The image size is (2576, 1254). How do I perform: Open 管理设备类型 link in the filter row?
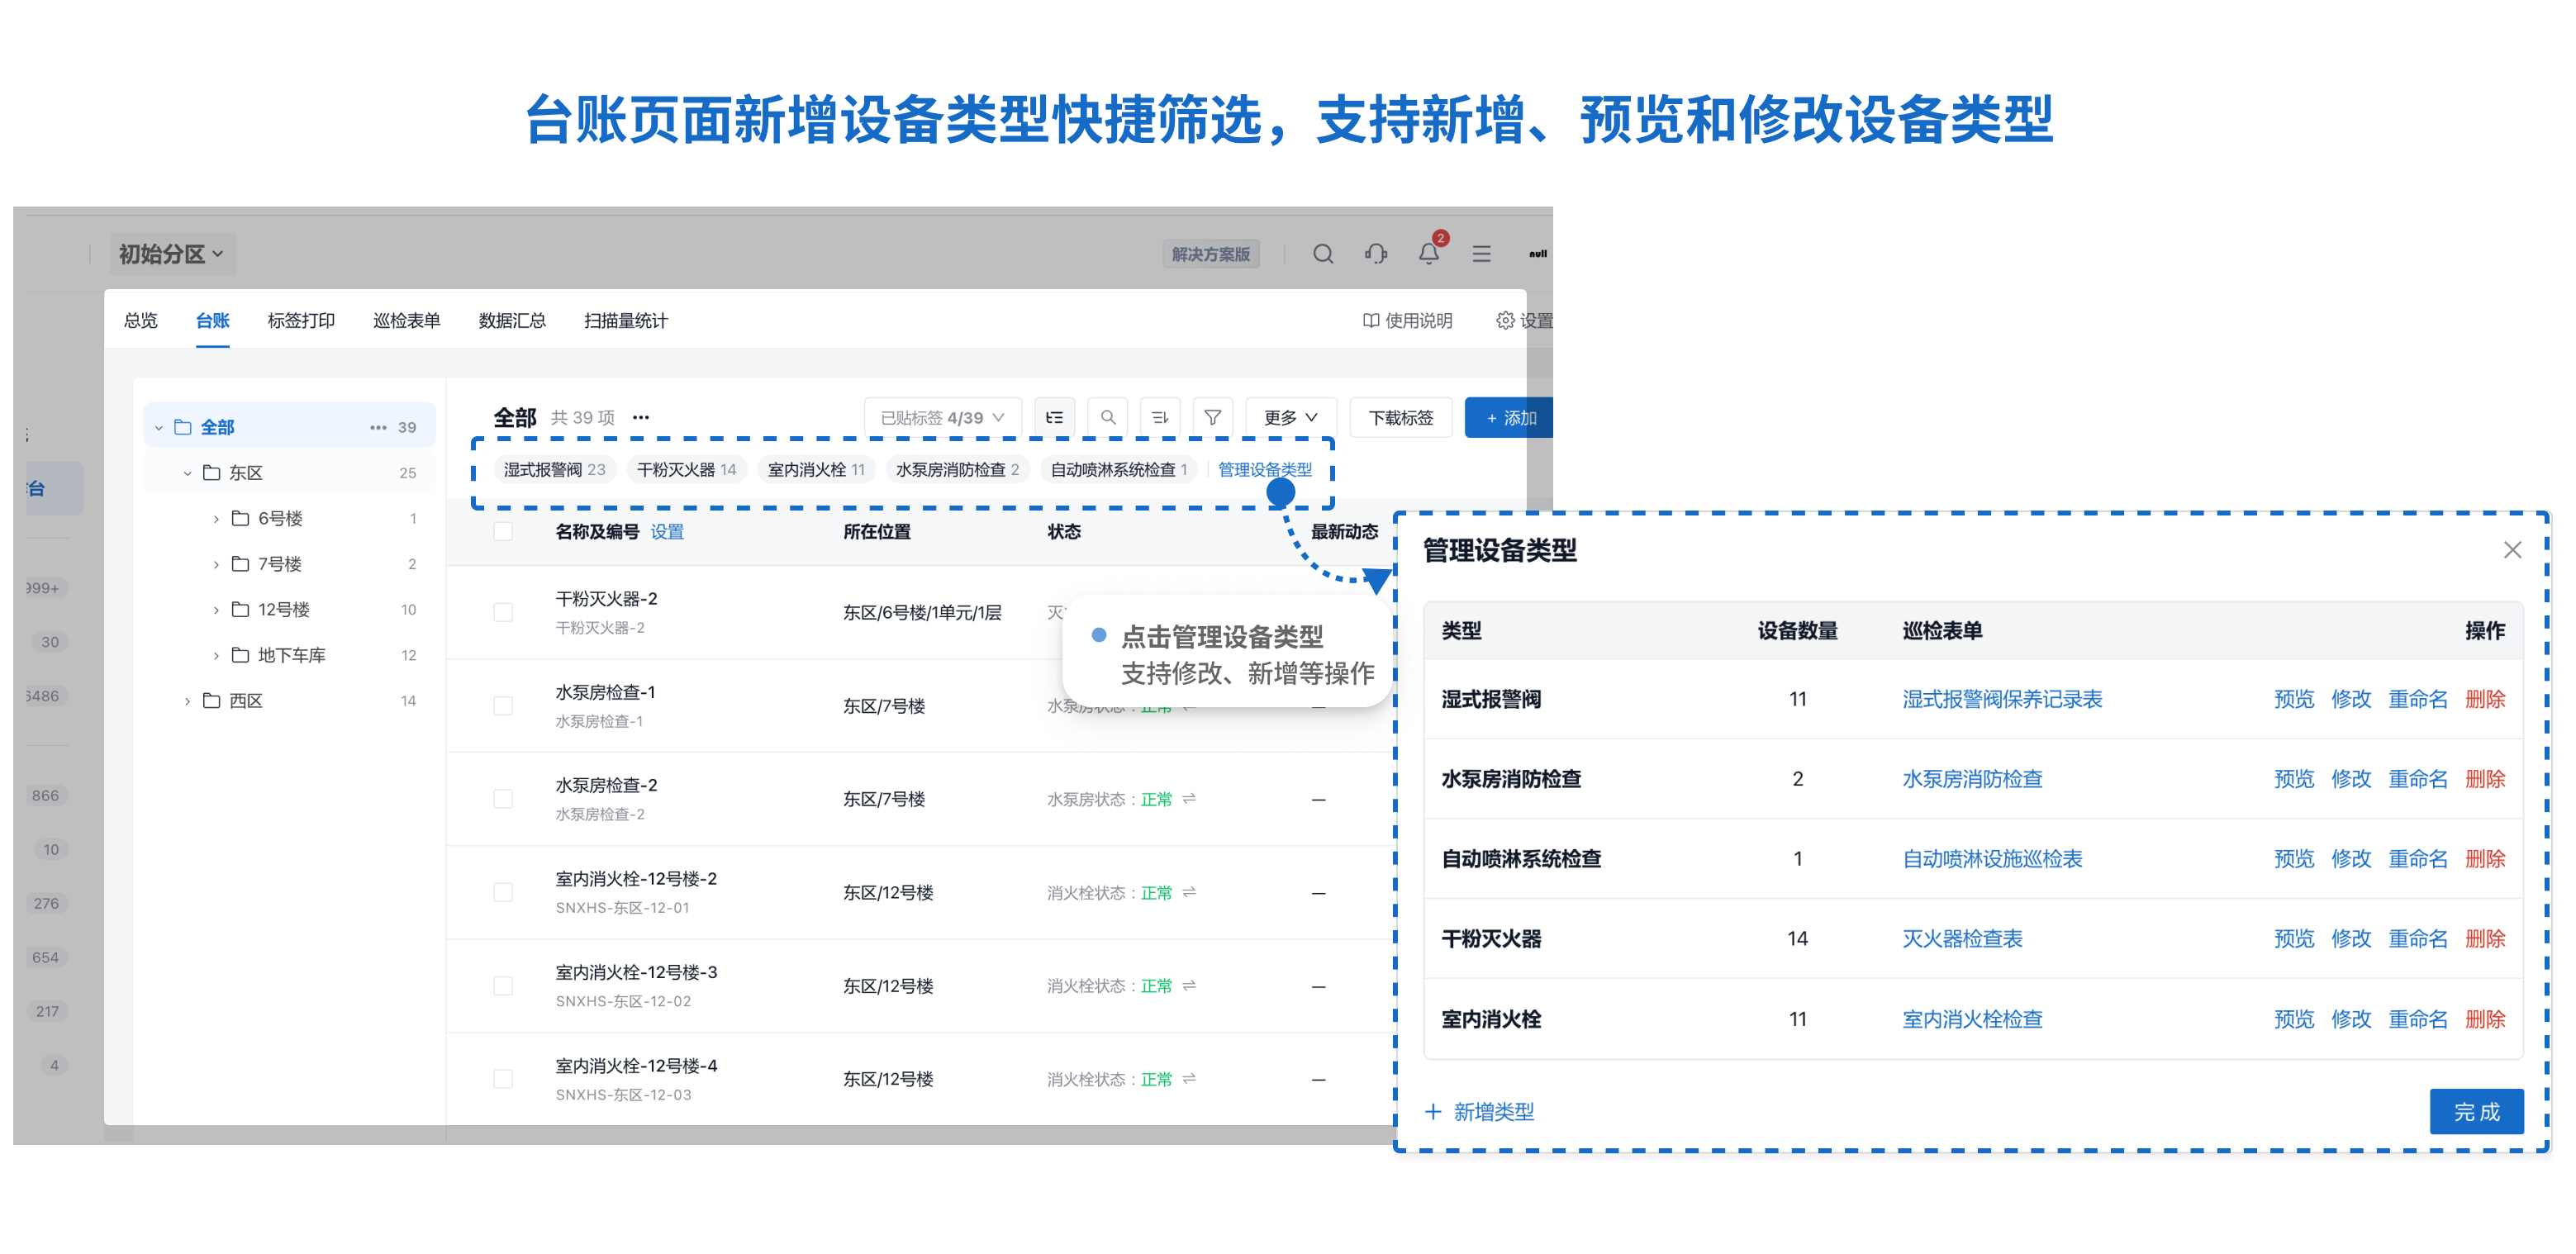point(1264,470)
